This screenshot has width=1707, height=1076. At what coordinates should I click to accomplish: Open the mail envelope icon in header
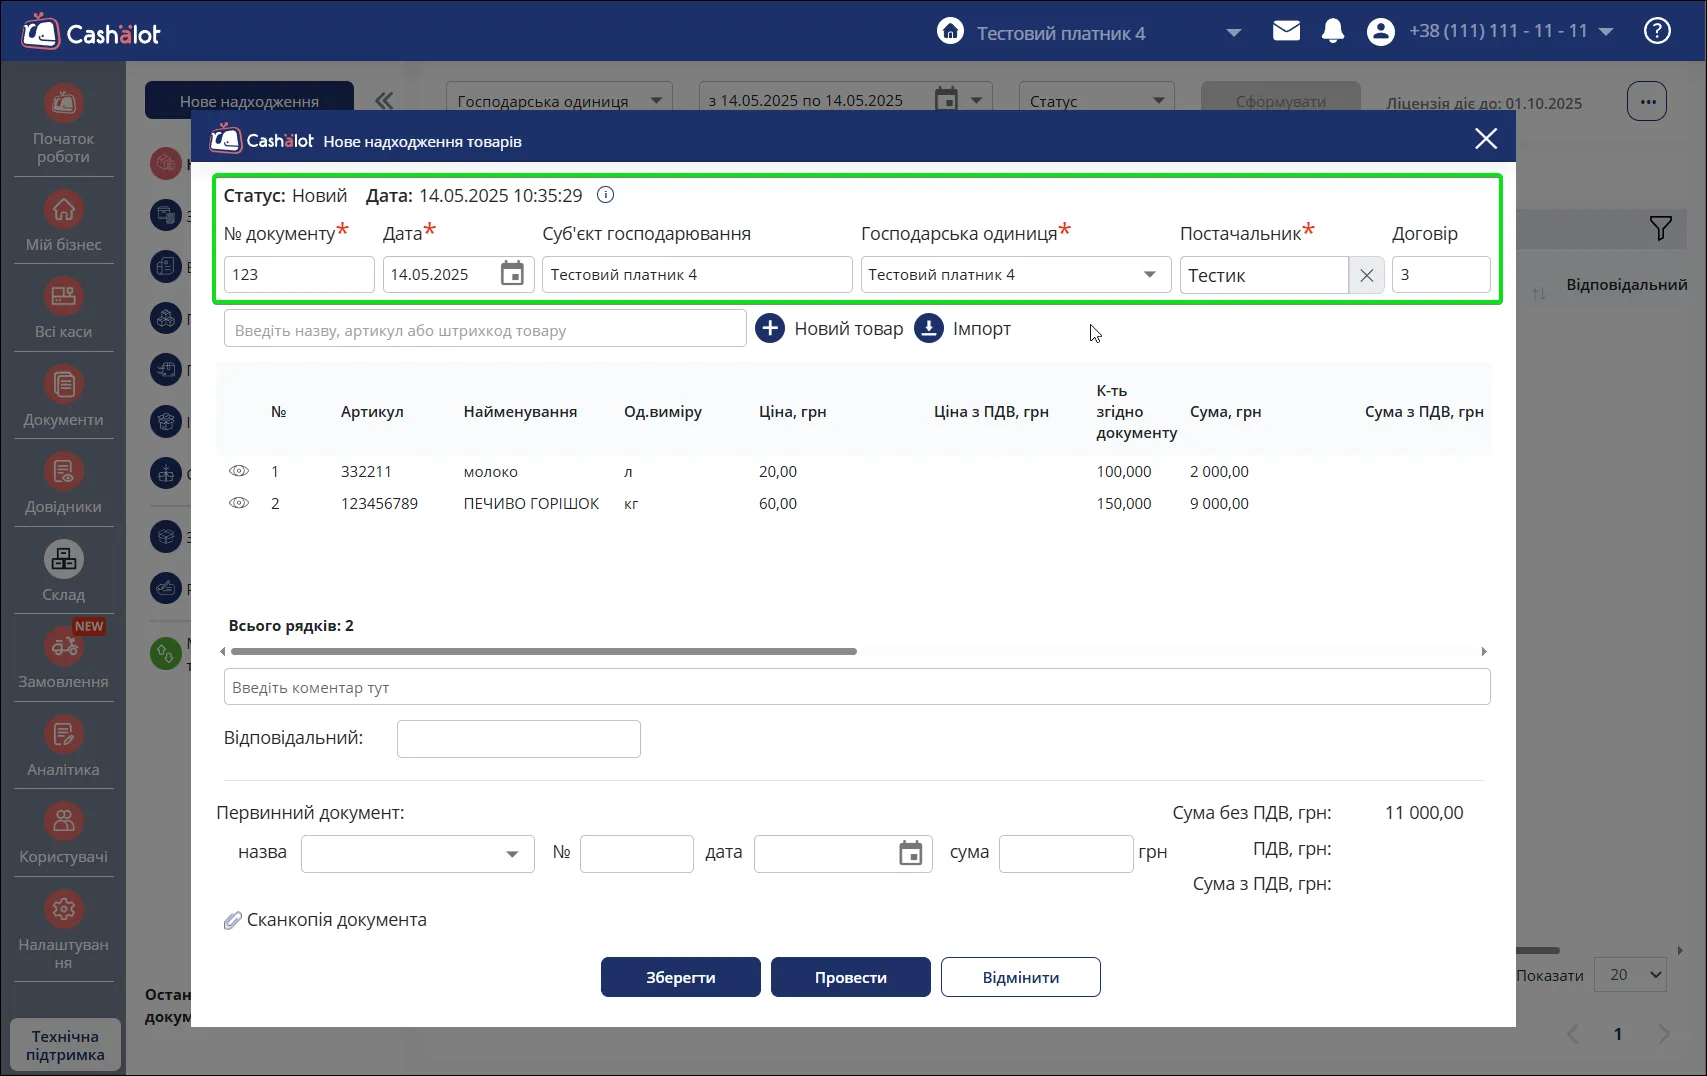pyautogui.click(x=1286, y=31)
